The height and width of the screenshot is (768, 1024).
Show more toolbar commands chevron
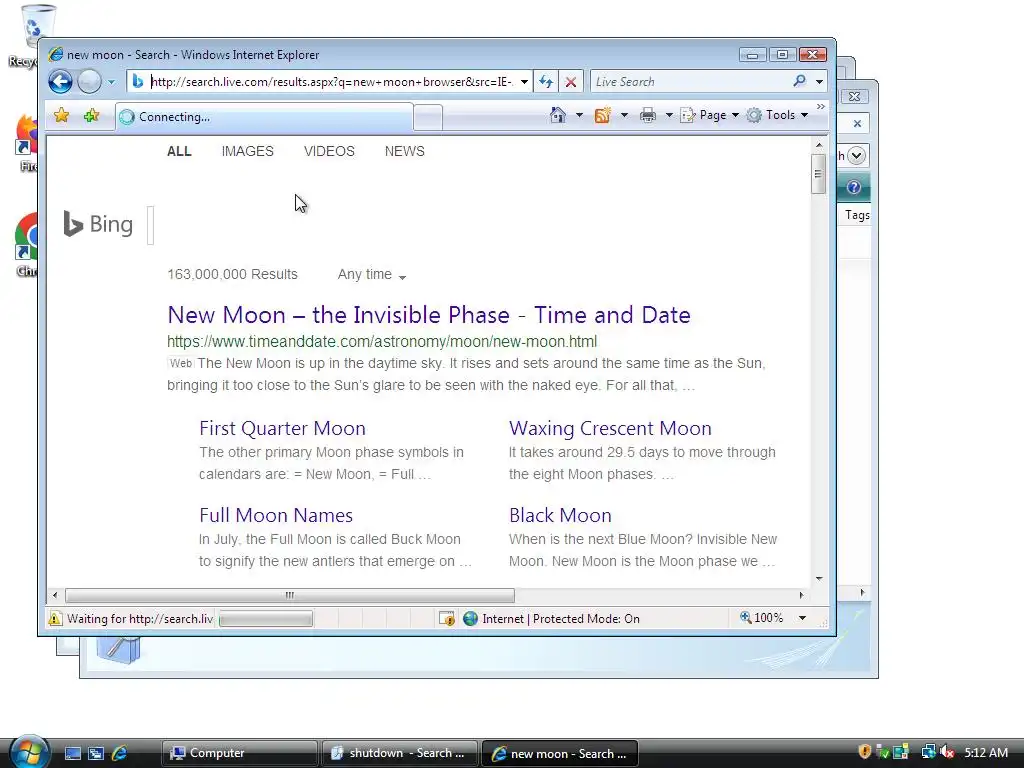[x=821, y=106]
